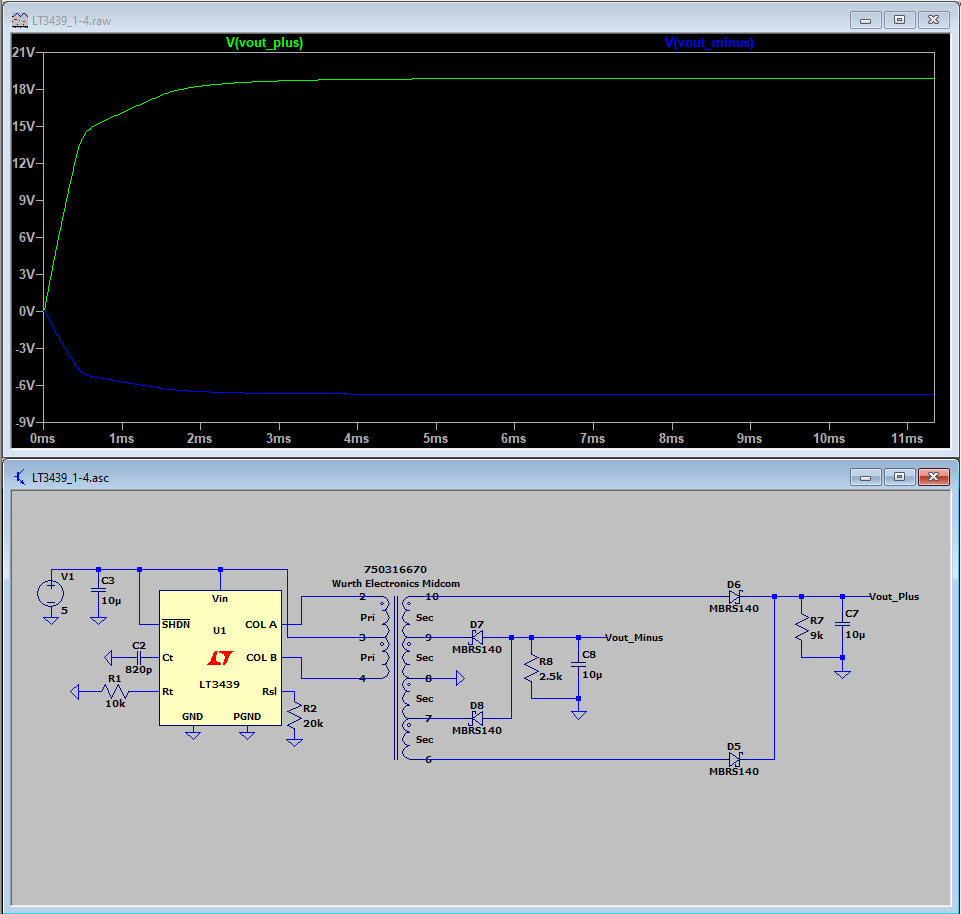Select diode D6 MBRS140 symbol

734,596
